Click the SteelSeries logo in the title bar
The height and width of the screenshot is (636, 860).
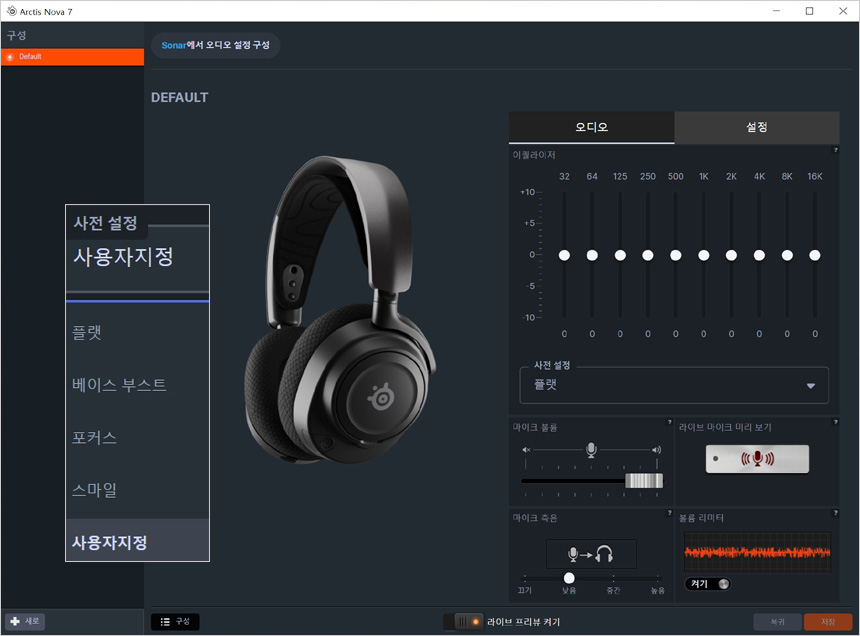coord(10,11)
